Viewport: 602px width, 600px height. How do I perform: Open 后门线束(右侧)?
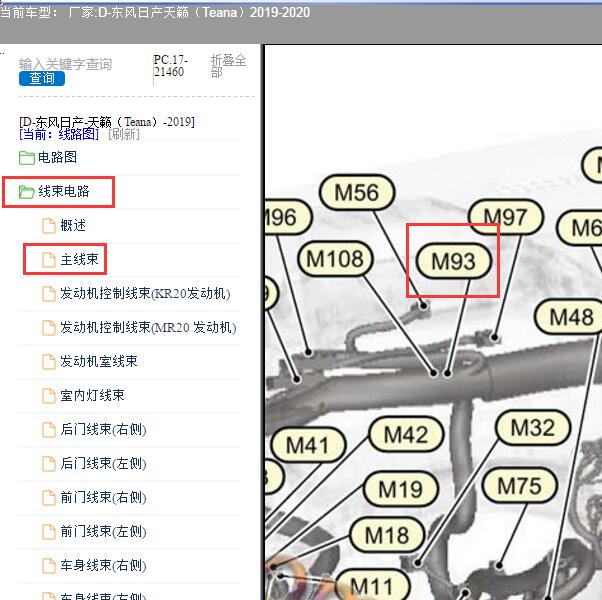[103, 429]
